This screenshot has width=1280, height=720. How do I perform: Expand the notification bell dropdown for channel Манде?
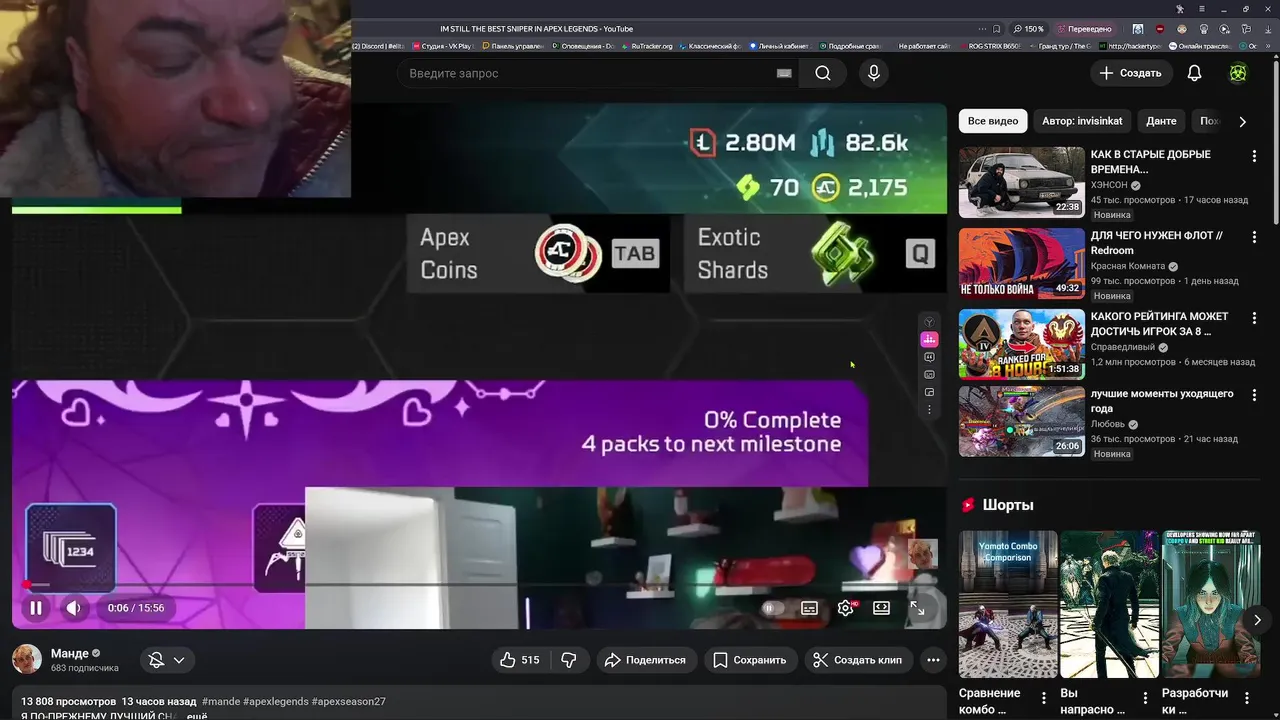167,660
